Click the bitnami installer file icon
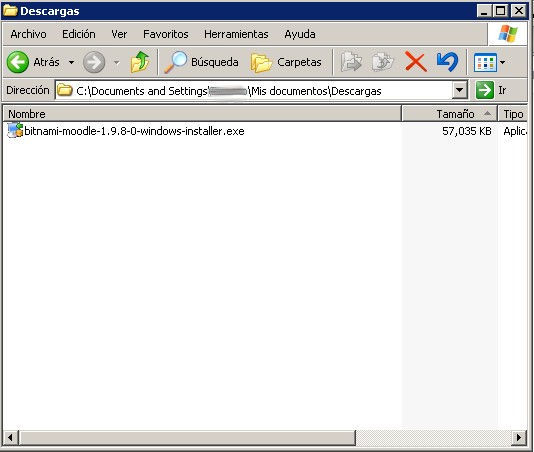 pyautogui.click(x=15, y=131)
